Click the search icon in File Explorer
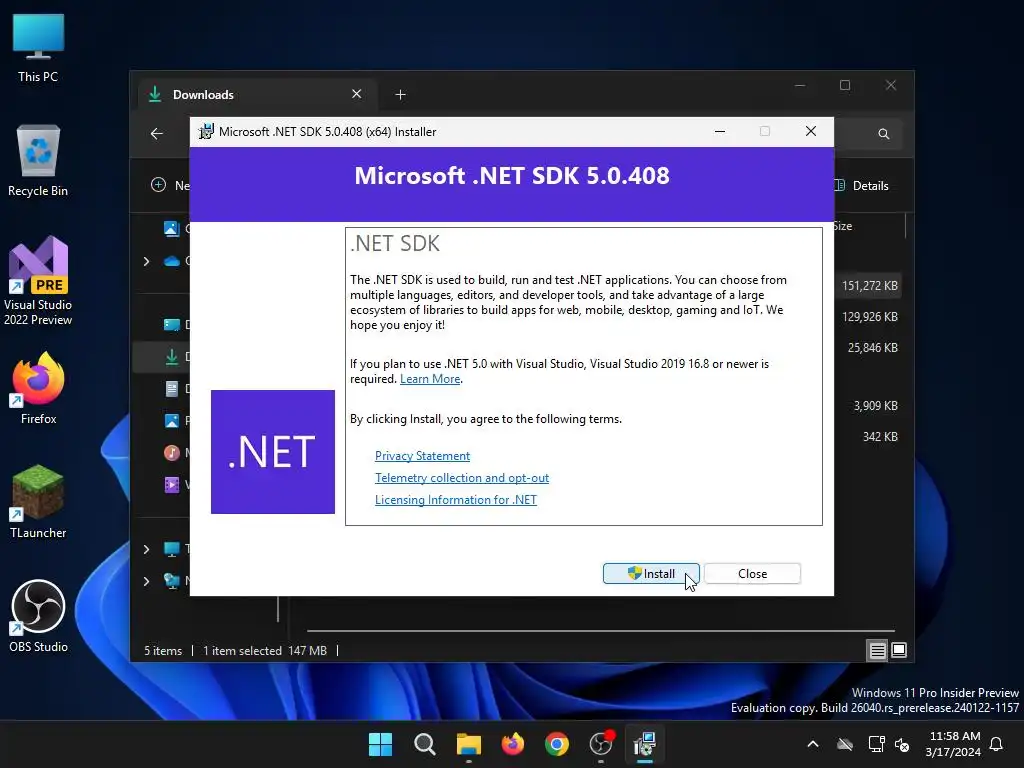 [884, 134]
